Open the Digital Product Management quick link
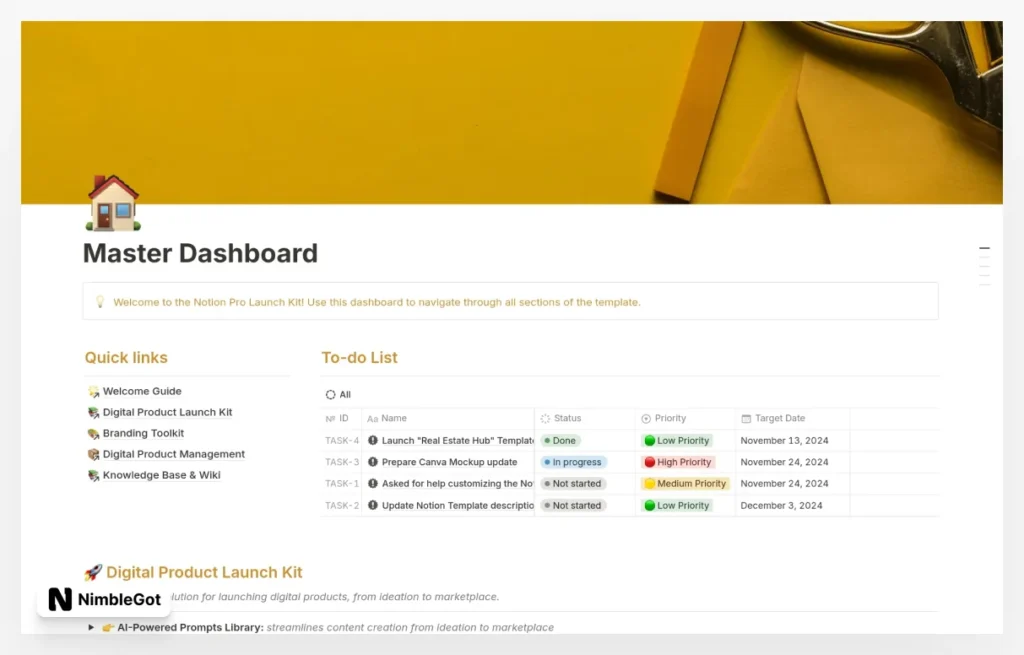 tap(174, 454)
